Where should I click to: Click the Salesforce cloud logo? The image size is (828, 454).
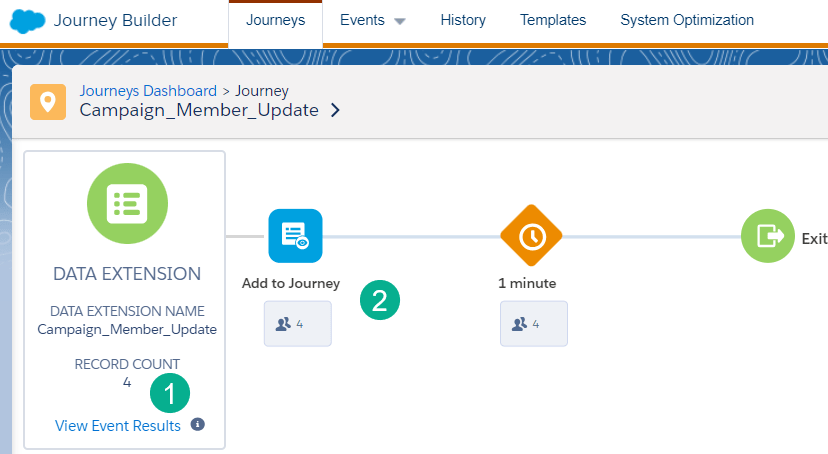(27, 21)
